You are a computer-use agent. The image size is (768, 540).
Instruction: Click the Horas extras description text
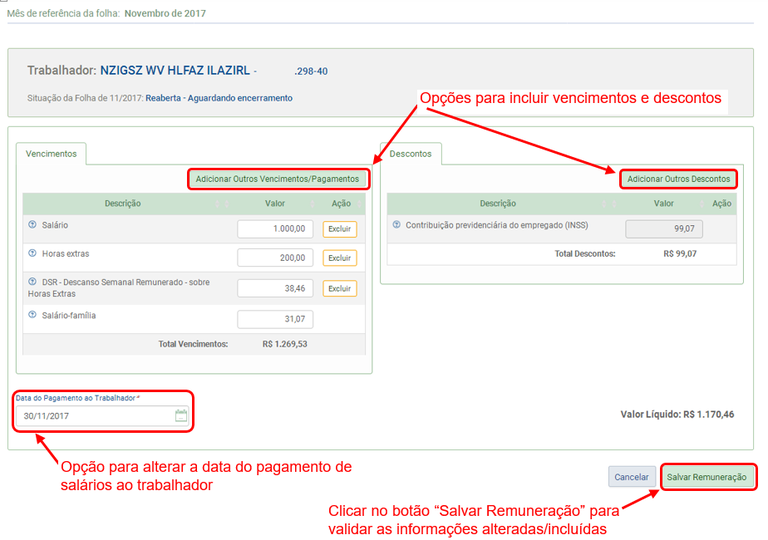tap(66, 254)
